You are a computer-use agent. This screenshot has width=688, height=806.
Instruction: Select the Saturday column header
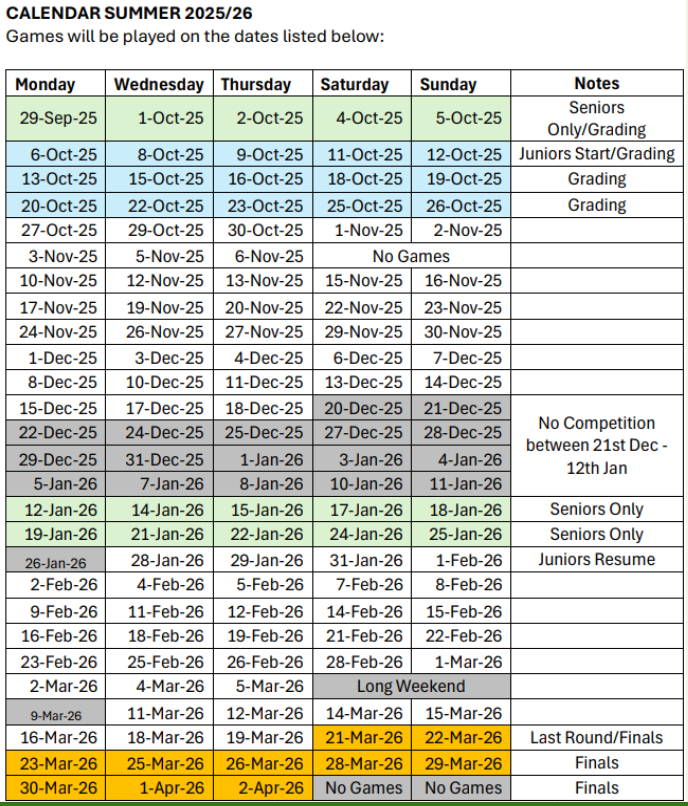pyautogui.click(x=354, y=85)
